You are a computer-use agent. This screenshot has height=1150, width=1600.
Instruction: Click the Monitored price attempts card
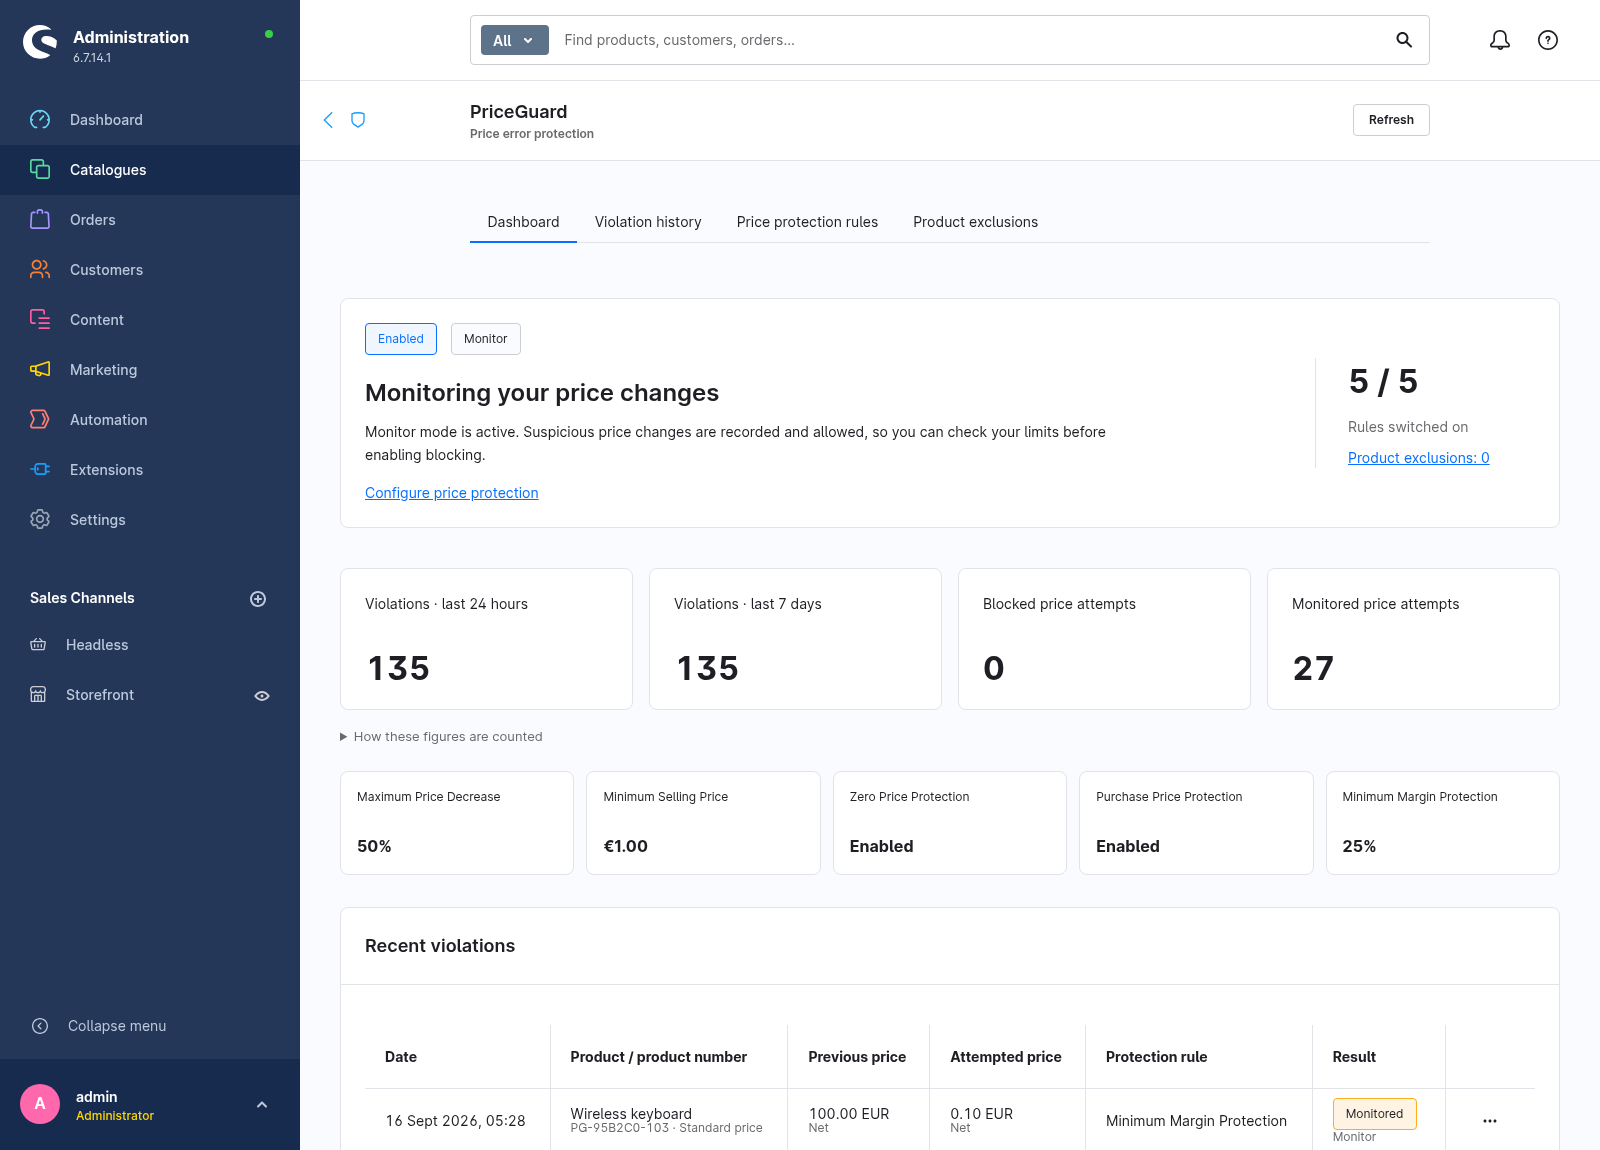1413,639
